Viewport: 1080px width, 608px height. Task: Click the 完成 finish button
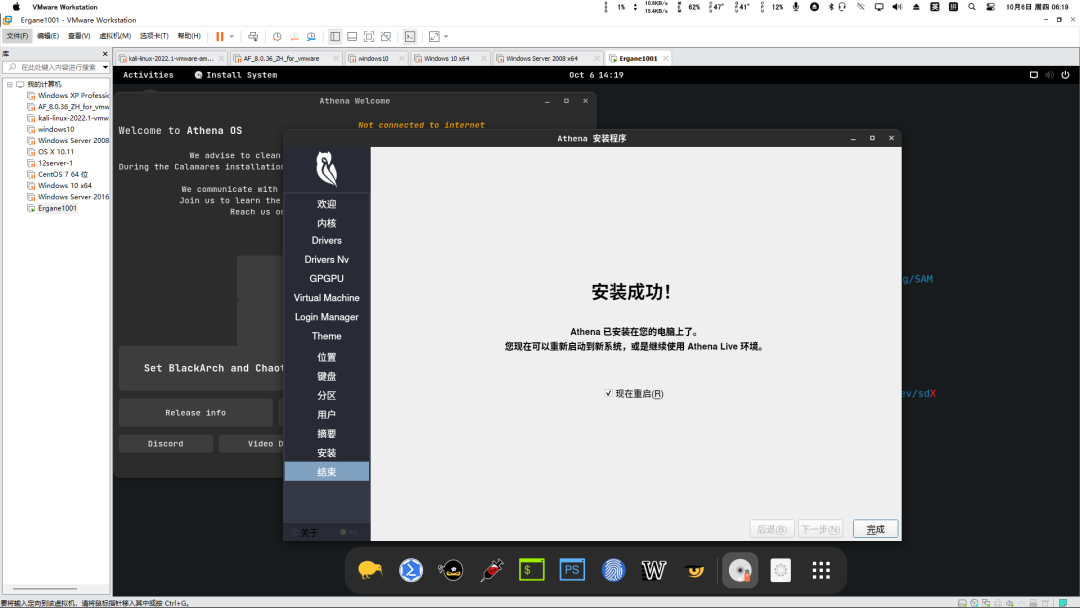pyautogui.click(x=875, y=529)
